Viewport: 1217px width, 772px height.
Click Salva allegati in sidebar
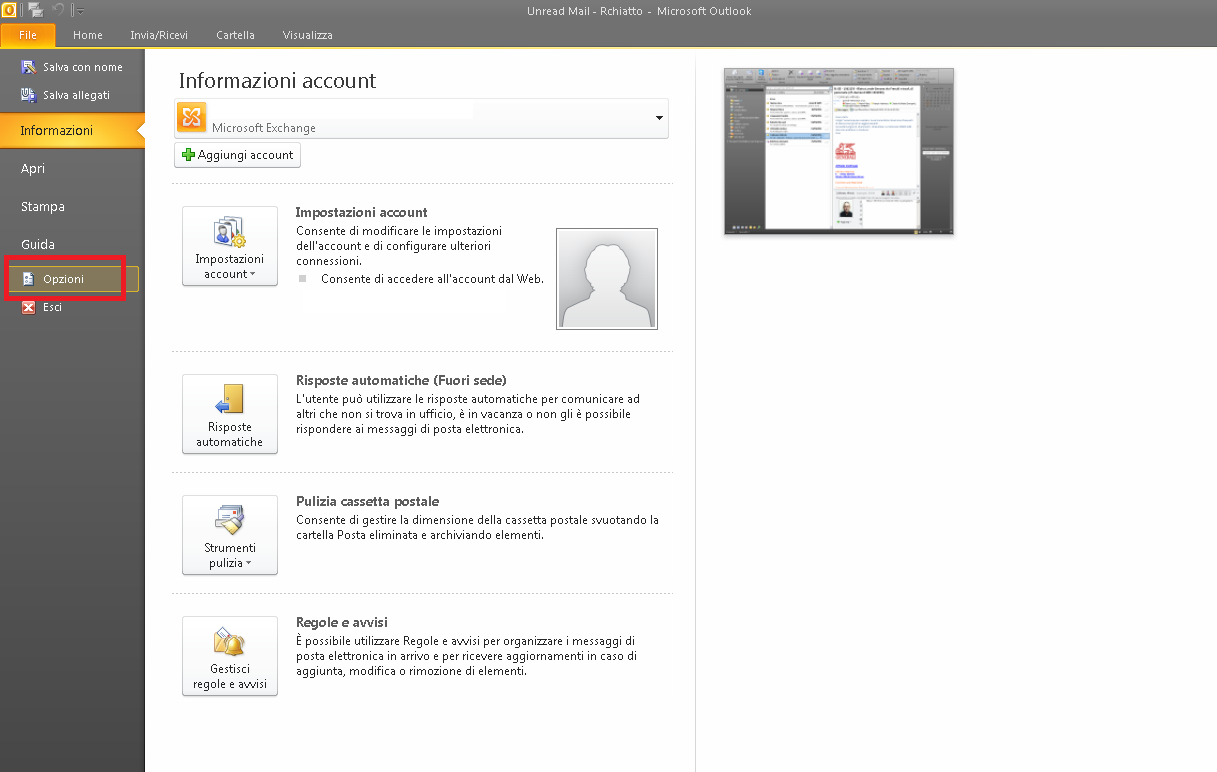(66, 95)
